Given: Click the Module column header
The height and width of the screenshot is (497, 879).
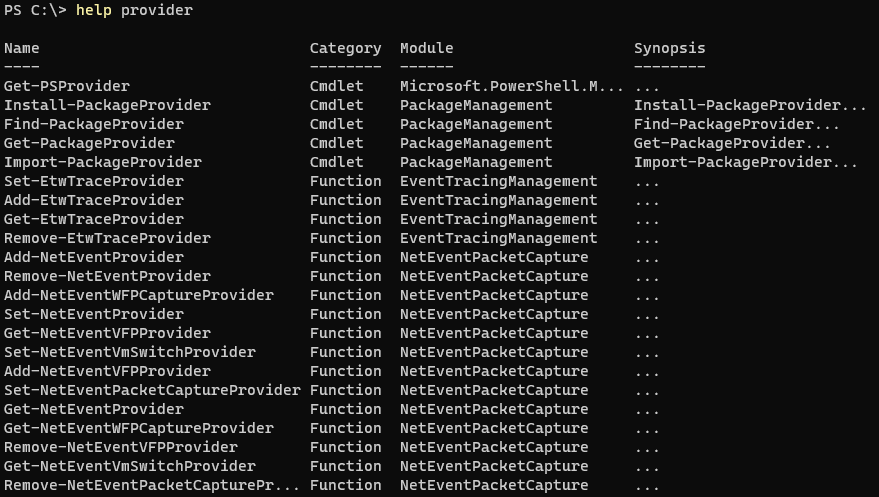Looking at the screenshot, I should pos(427,48).
